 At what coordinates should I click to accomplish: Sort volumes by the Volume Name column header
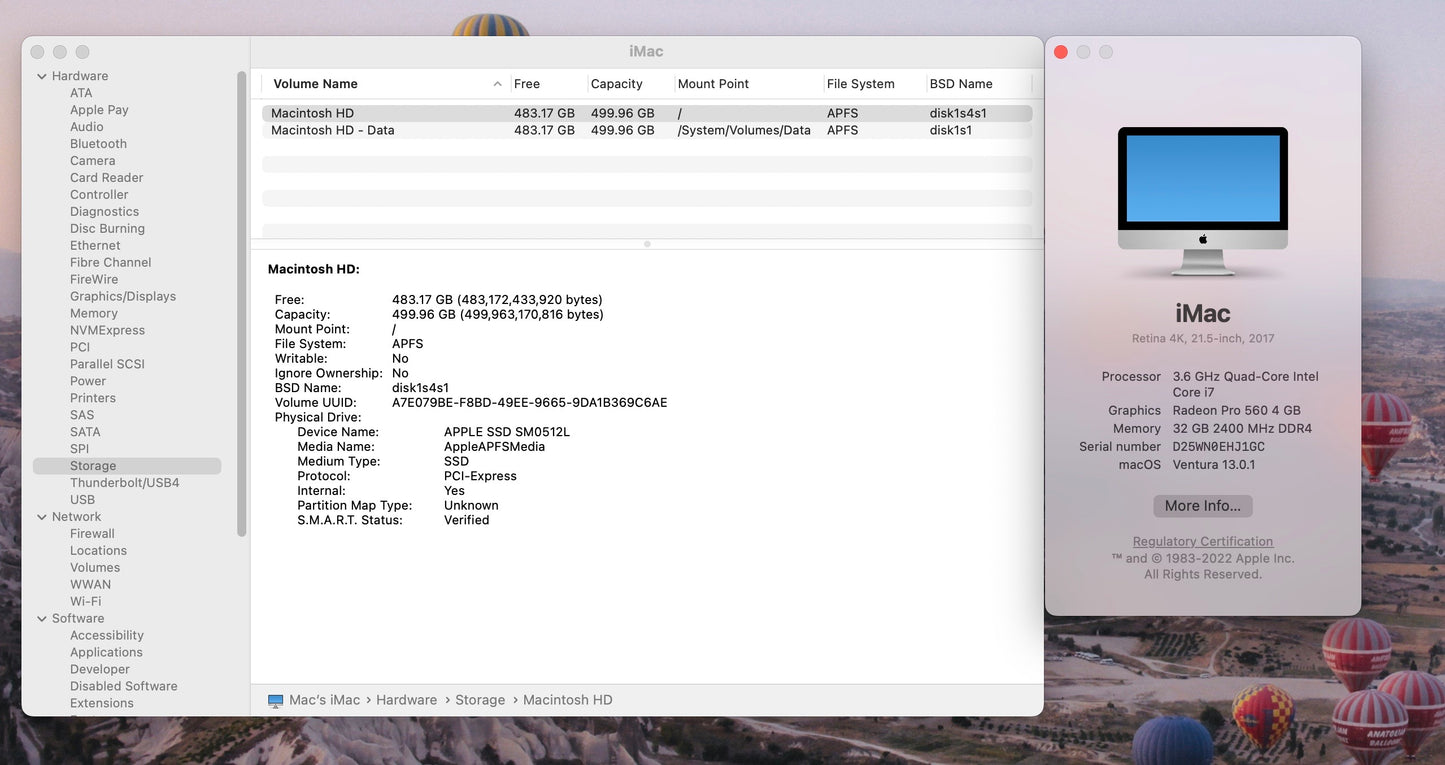317,83
